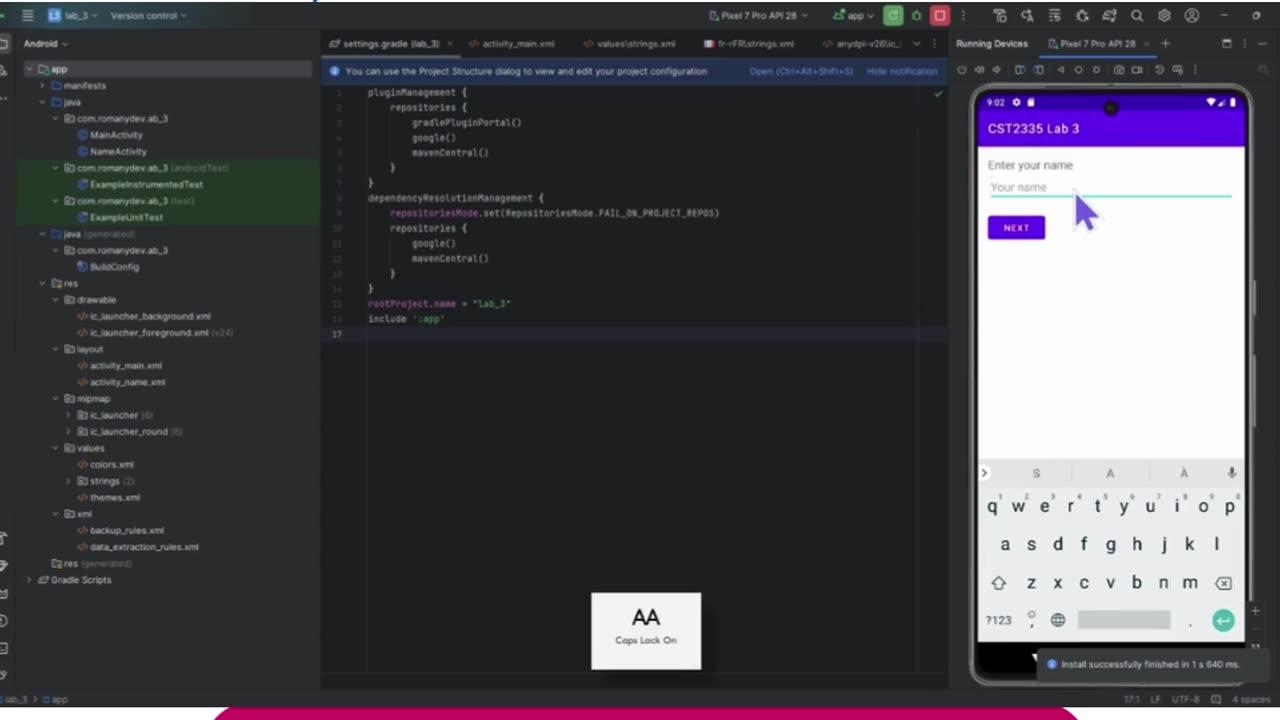This screenshot has width=1280, height=720.
Task: Add a new device tab with plus
Action: 1165,43
